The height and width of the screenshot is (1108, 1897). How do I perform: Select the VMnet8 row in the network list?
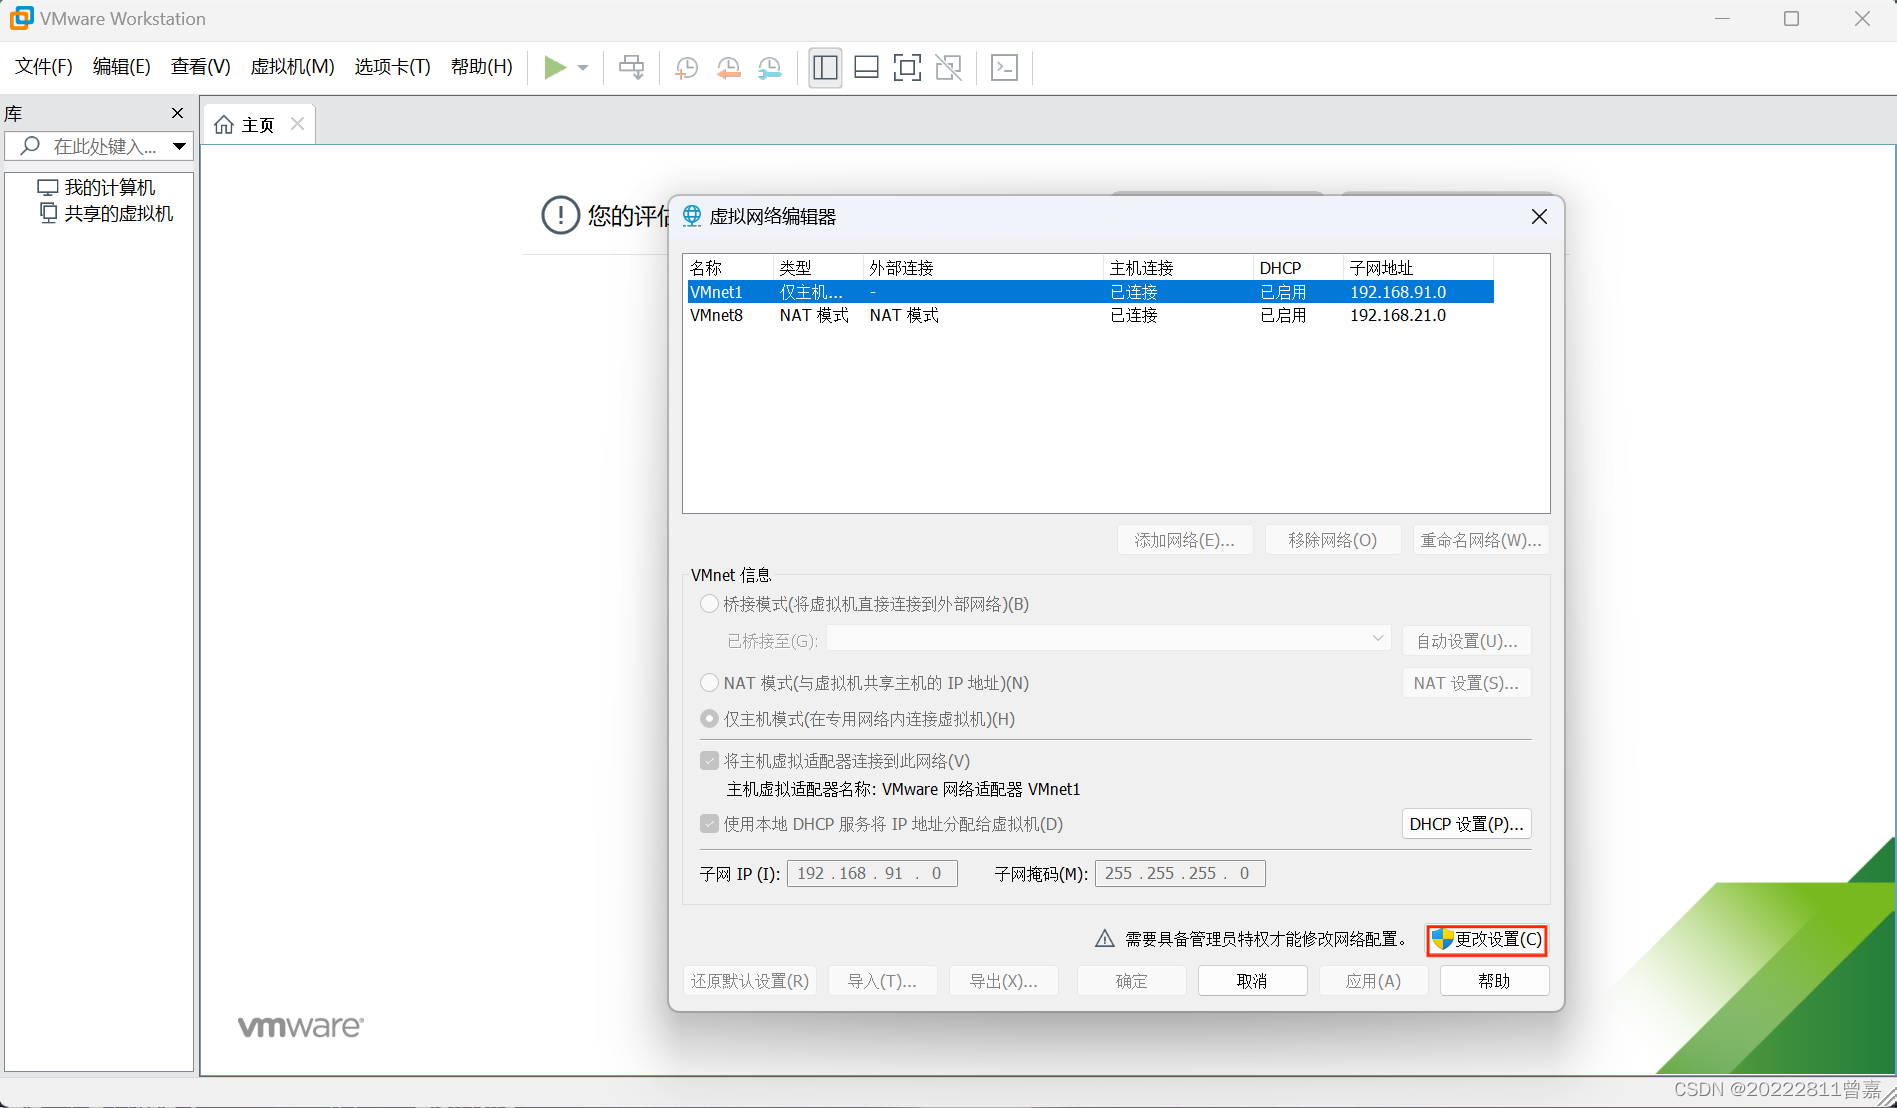tap(1091, 315)
